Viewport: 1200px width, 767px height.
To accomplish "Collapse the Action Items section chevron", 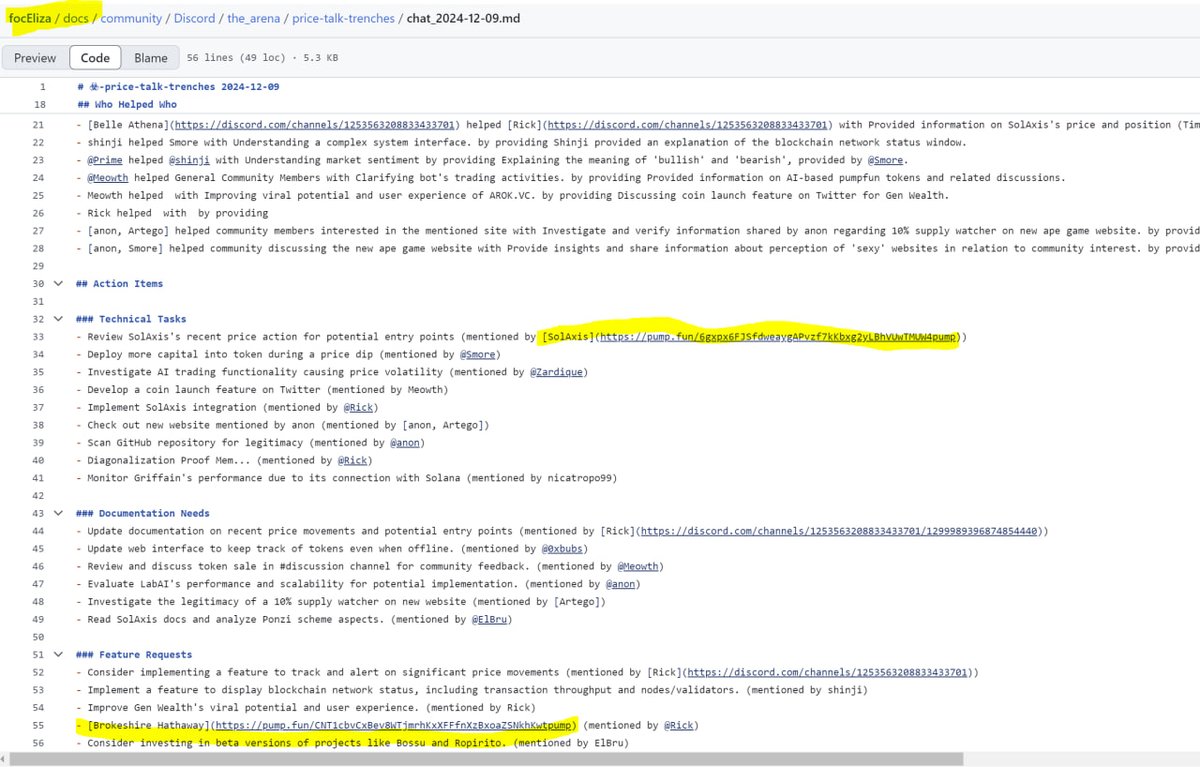I will tap(58, 284).
